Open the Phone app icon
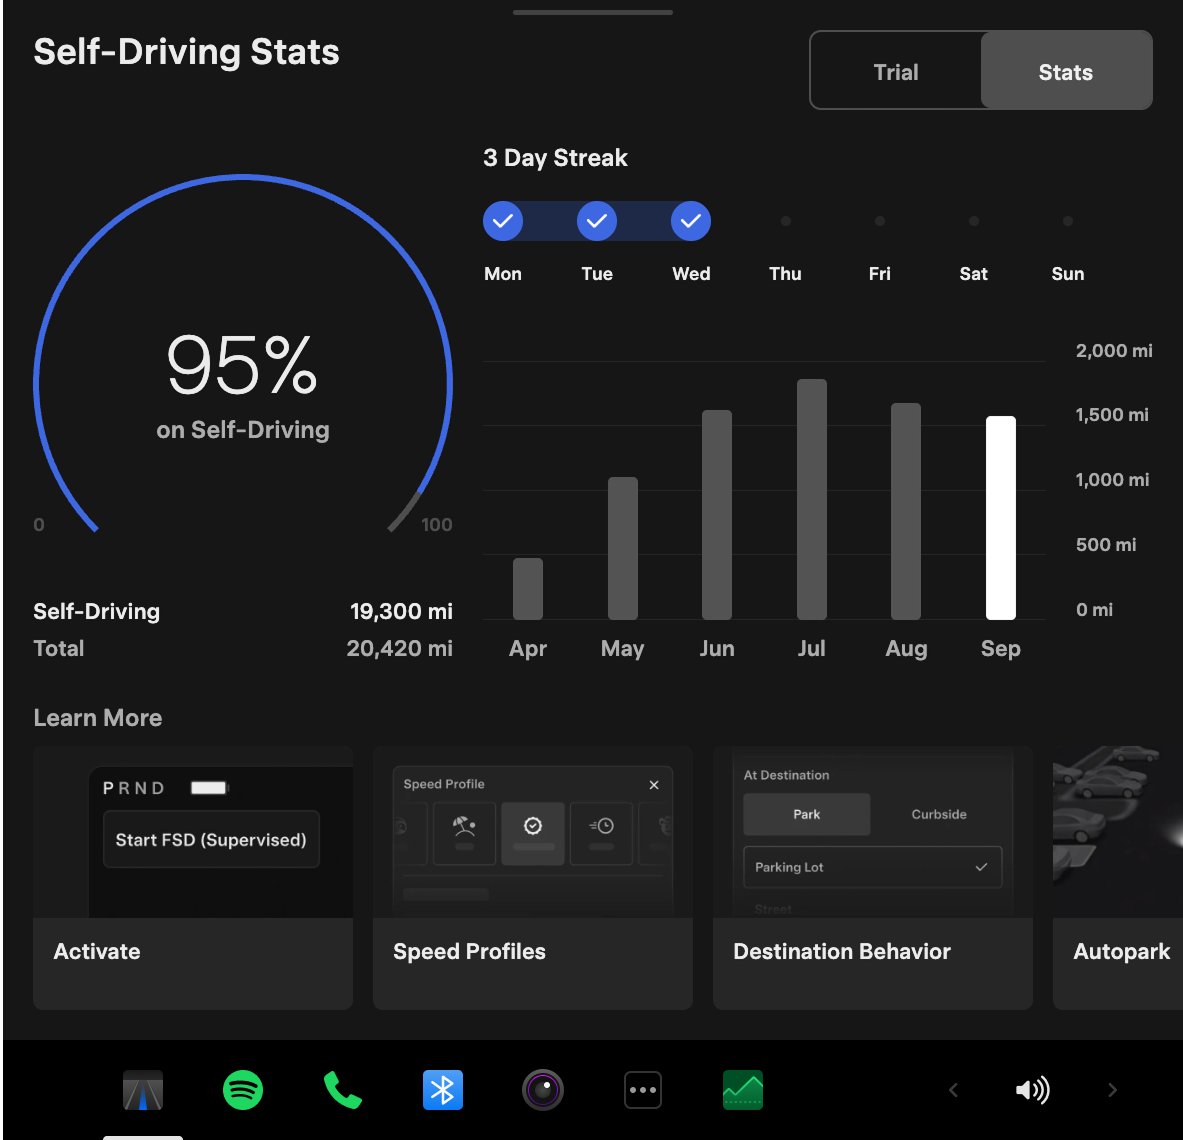This screenshot has width=1183, height=1140. pyautogui.click(x=343, y=1090)
